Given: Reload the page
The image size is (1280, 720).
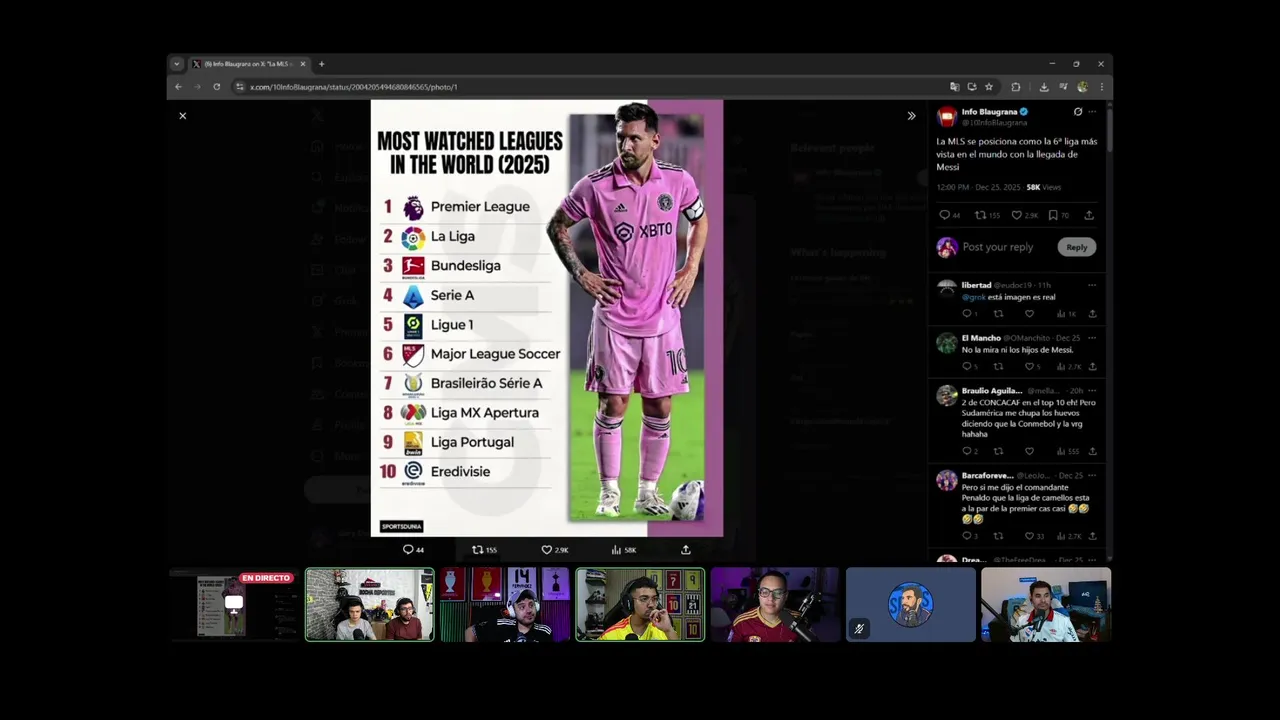Looking at the screenshot, I should coord(216,87).
